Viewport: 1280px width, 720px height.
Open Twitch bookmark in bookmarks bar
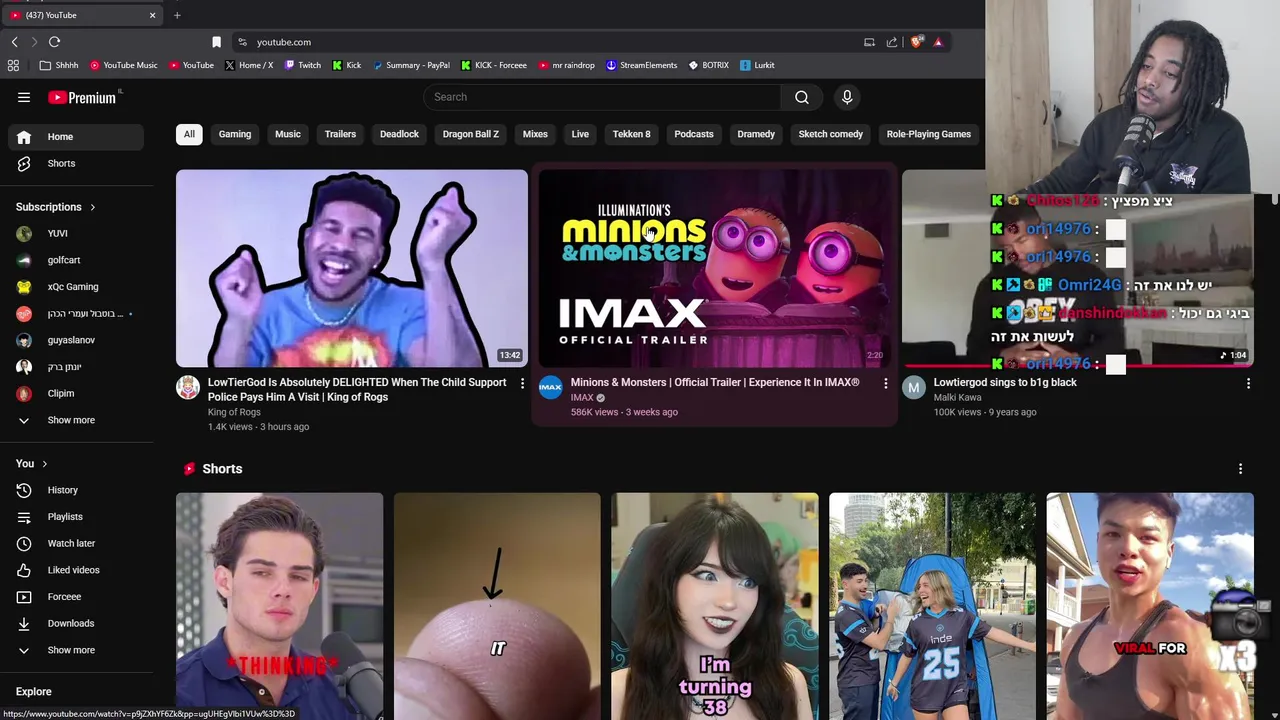click(303, 65)
